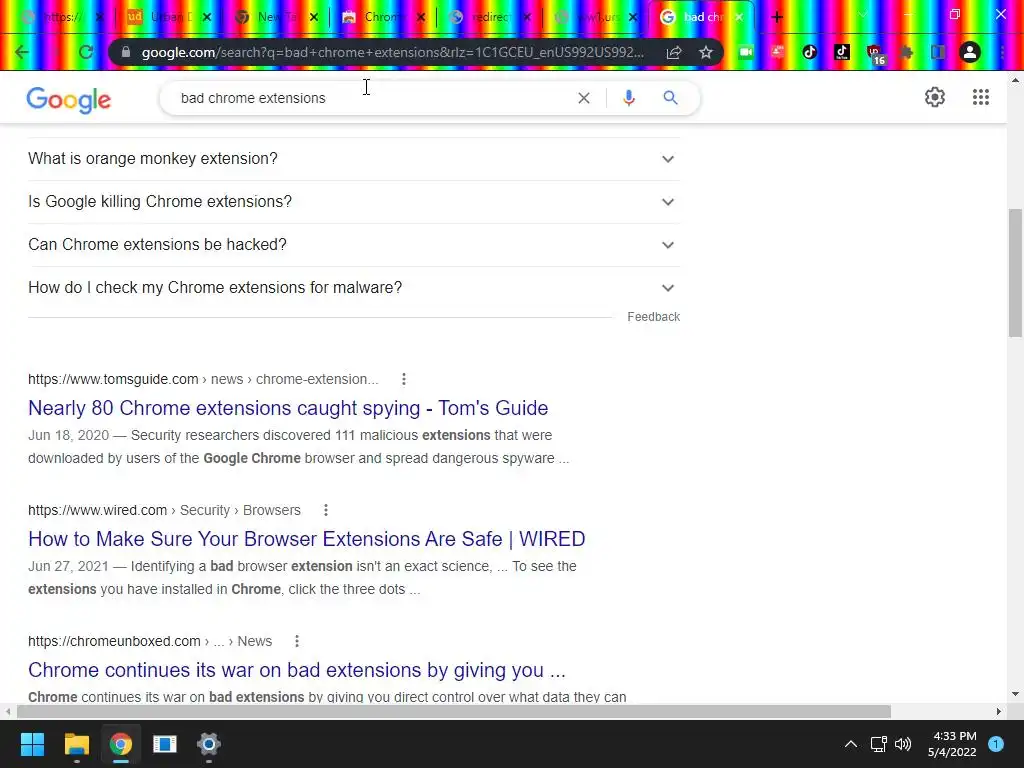The height and width of the screenshot is (768, 1024).
Task: Open the blue window app in taskbar
Action: [165, 744]
